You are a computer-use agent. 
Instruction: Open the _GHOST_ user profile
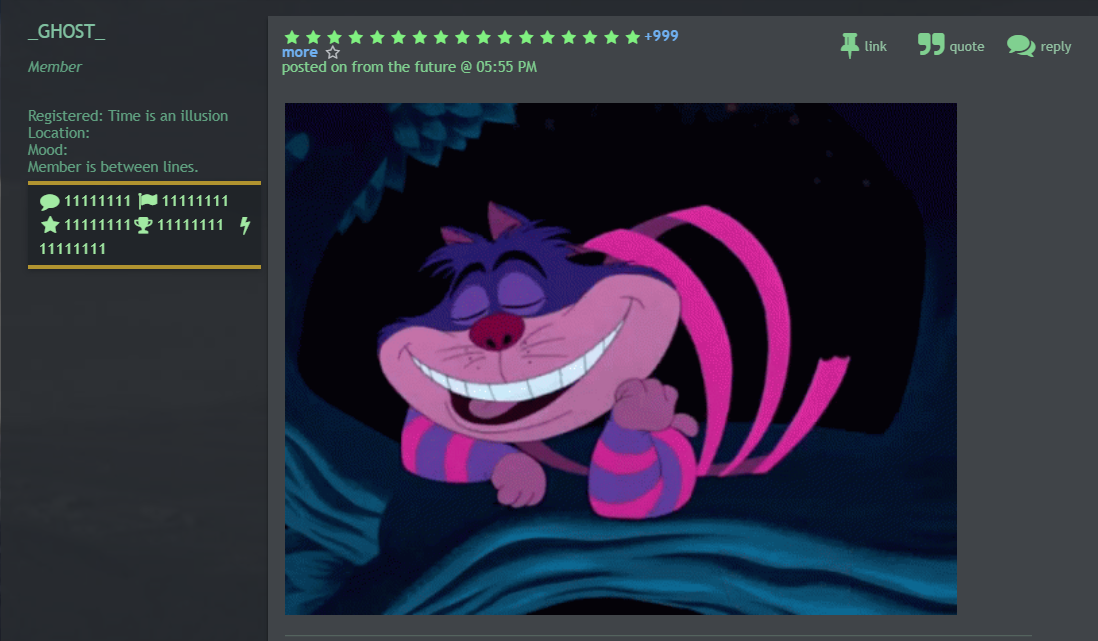[66, 31]
